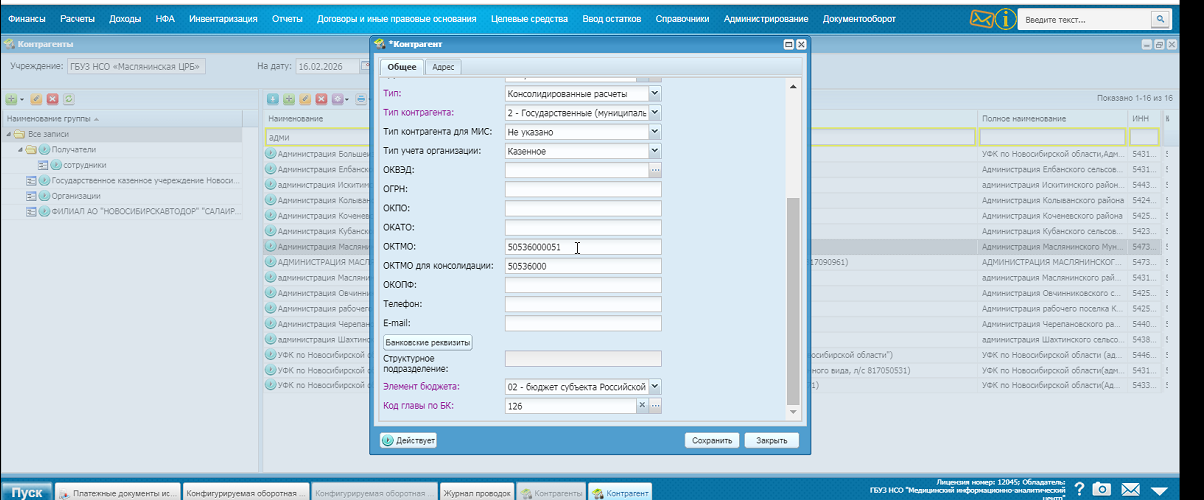The image size is (1204, 500).
Task: Click the Полное наименование column header
Action: [x=1053, y=119]
